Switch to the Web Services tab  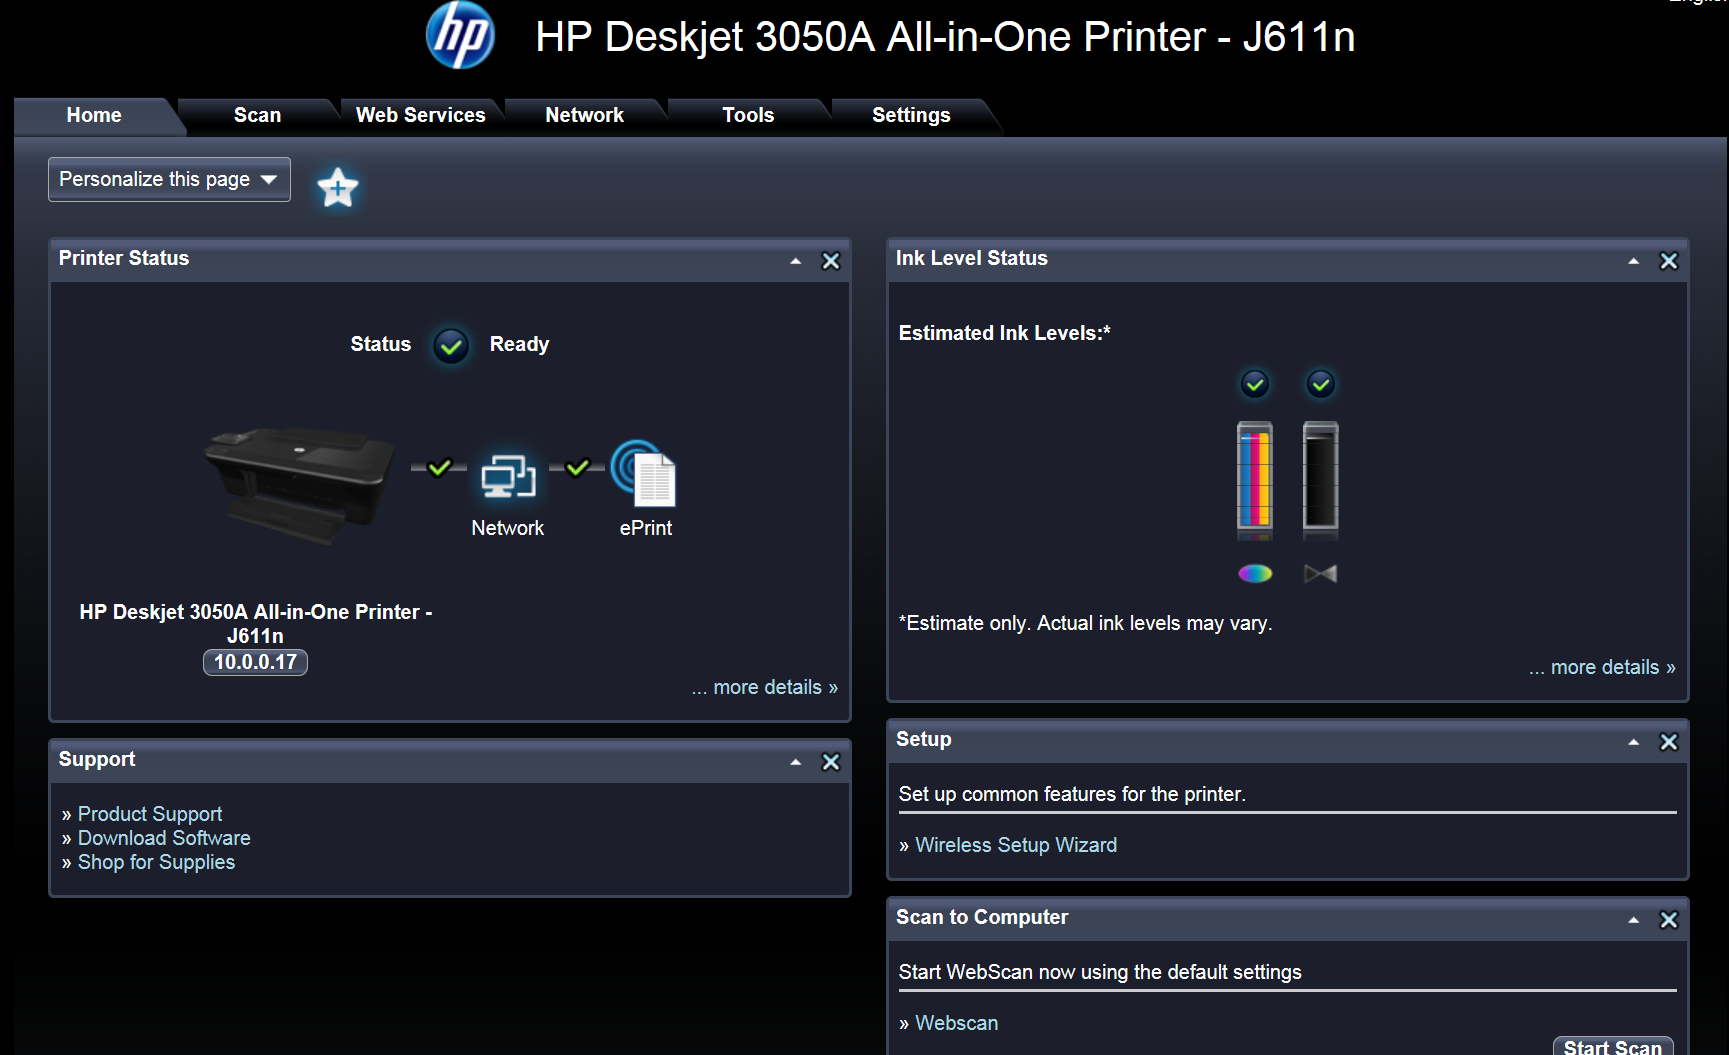[x=420, y=115]
